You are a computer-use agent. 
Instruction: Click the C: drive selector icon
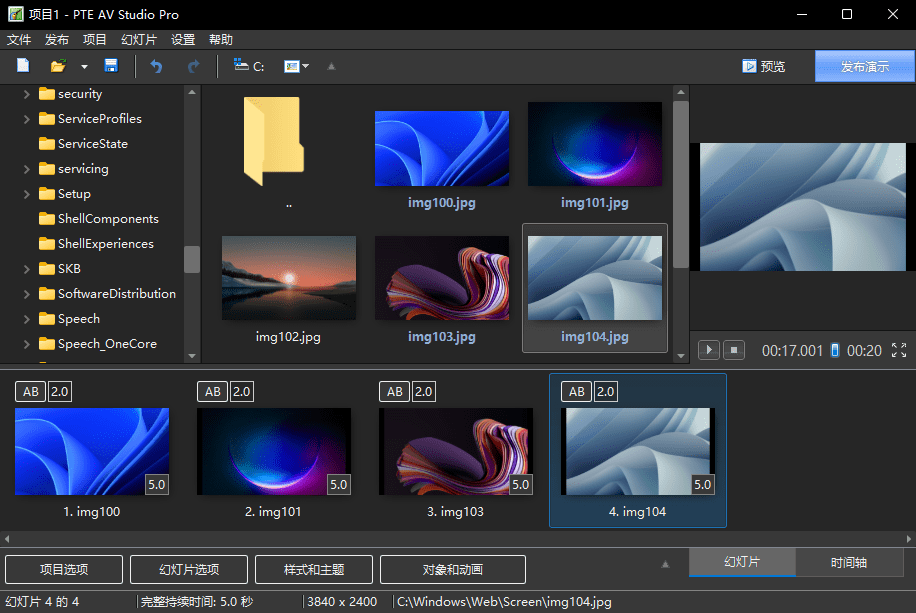248,66
